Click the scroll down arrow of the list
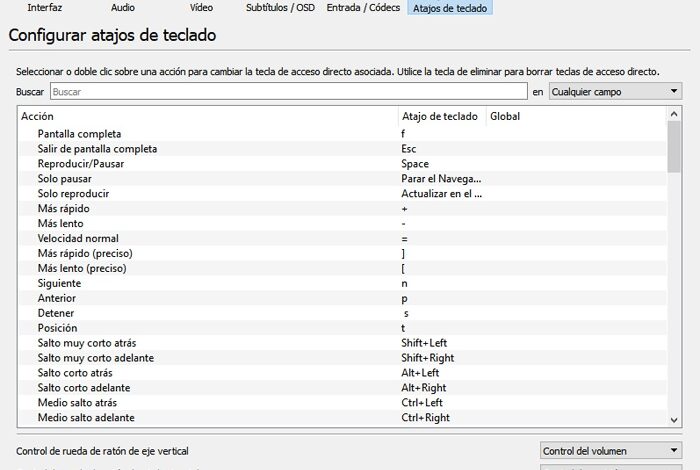This screenshot has height=470, width=700. point(674,417)
